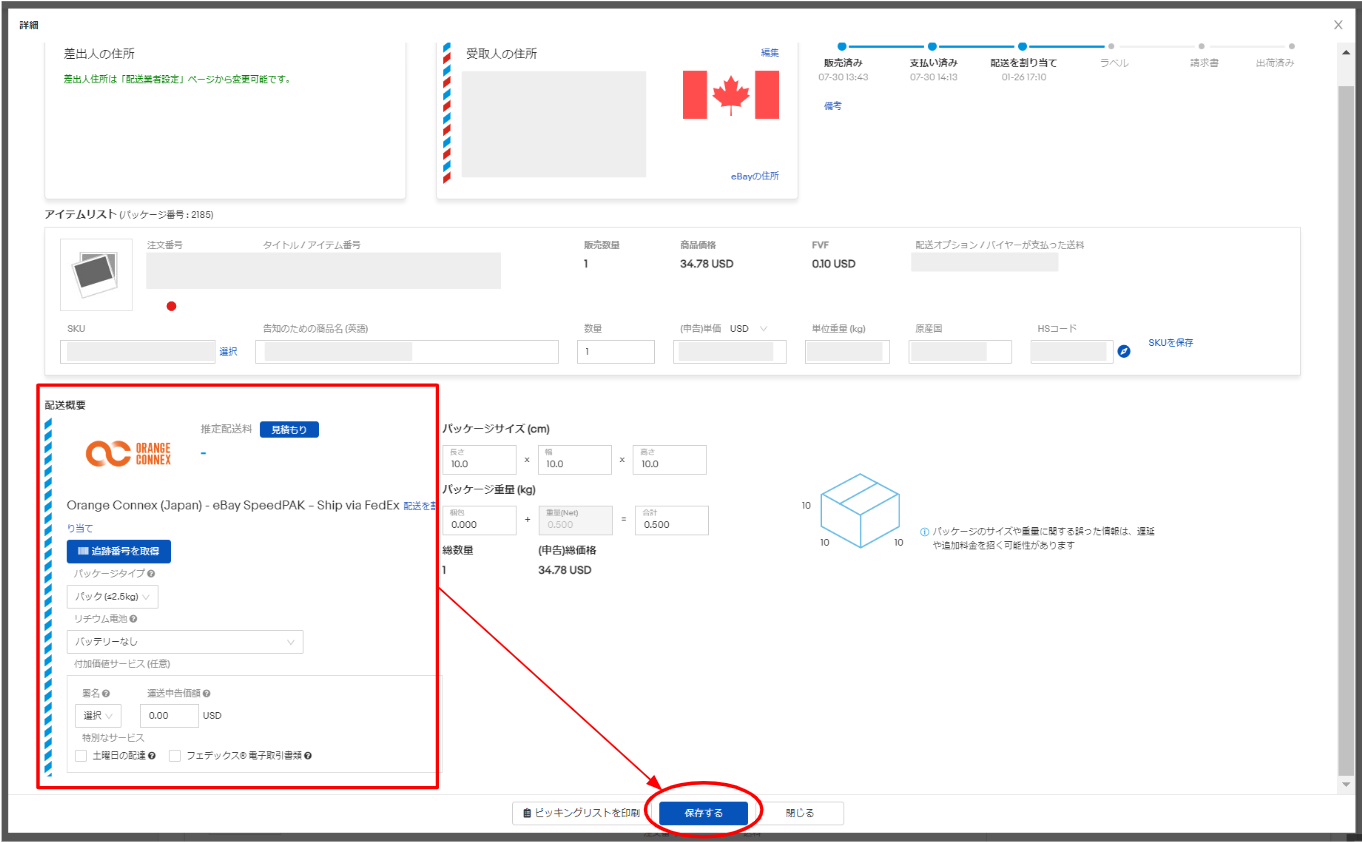Click the help icon beside 署名
This screenshot has width=1362, height=842.
(106, 693)
